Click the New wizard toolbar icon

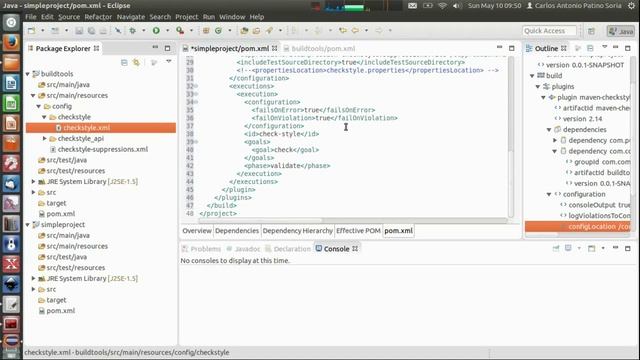click(31, 31)
